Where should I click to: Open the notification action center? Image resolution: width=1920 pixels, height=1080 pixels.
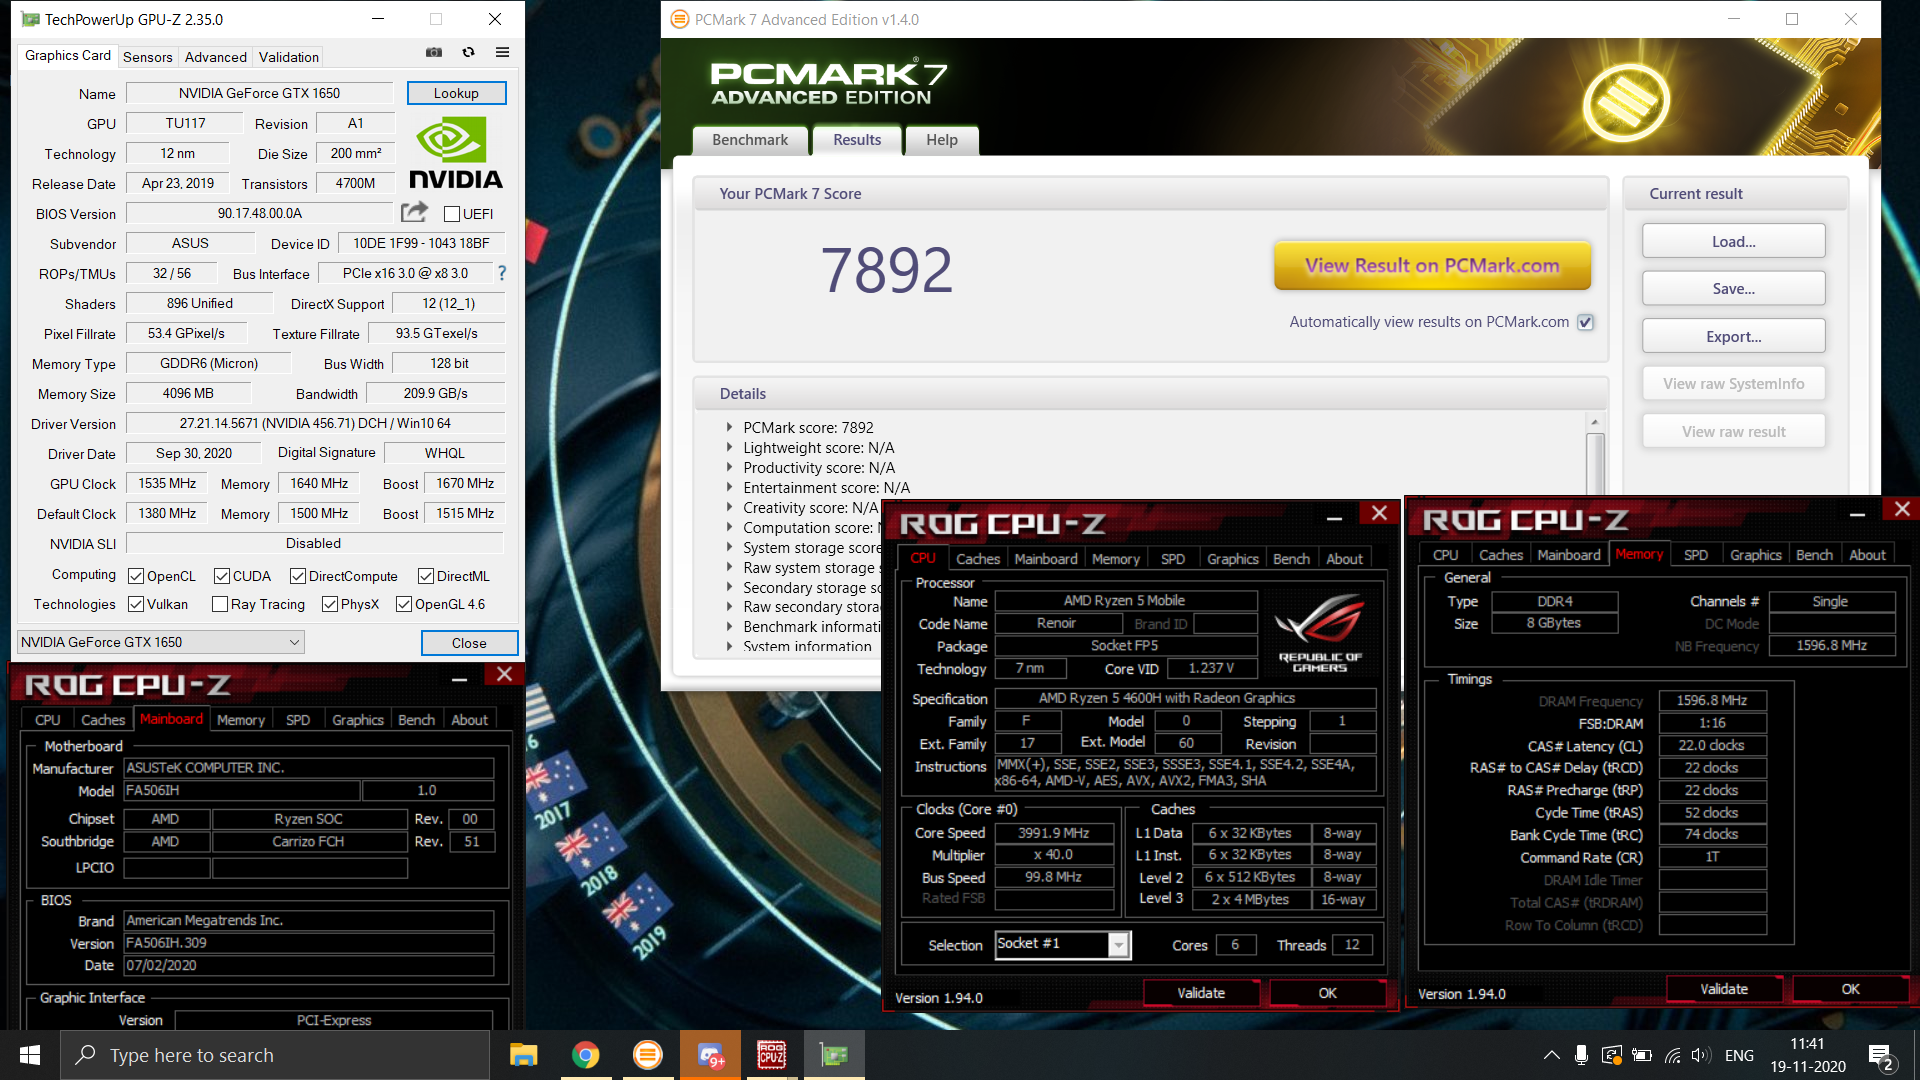click(1880, 1056)
